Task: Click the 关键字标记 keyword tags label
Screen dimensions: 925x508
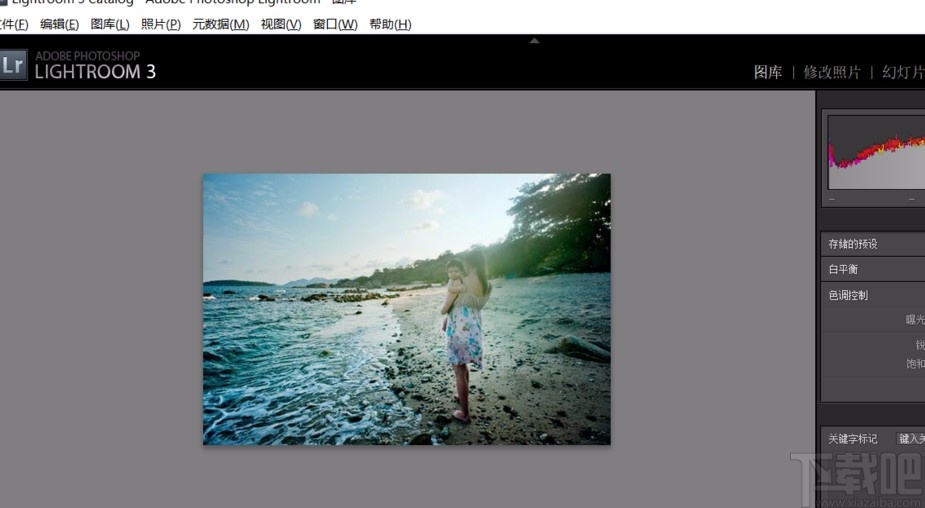Action: point(852,438)
